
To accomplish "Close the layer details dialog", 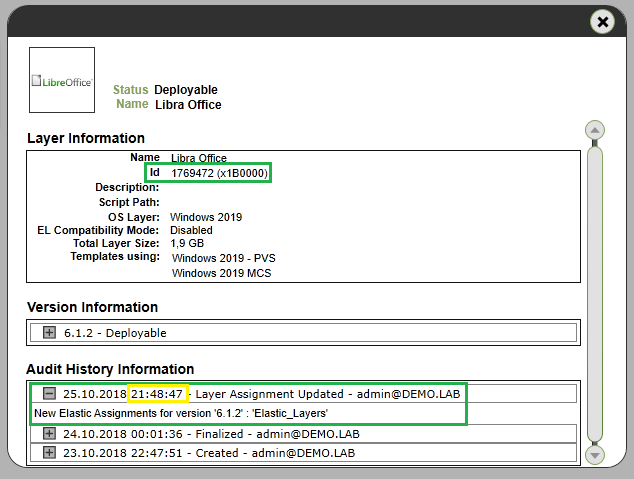I will point(602,22).
